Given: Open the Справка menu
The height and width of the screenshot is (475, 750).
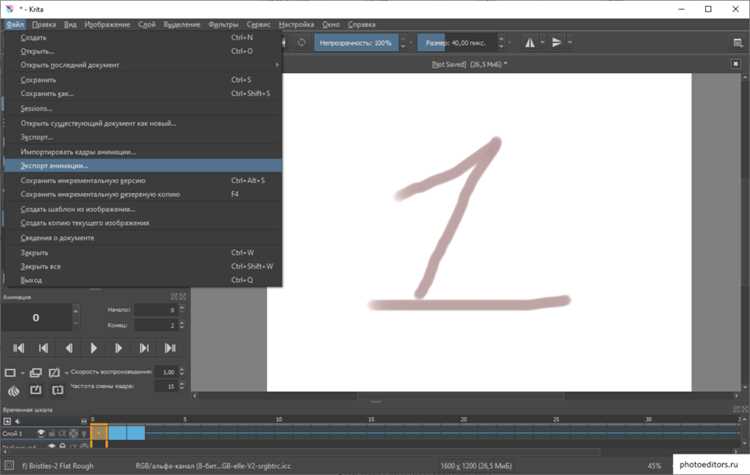Looking at the screenshot, I should click(x=362, y=24).
